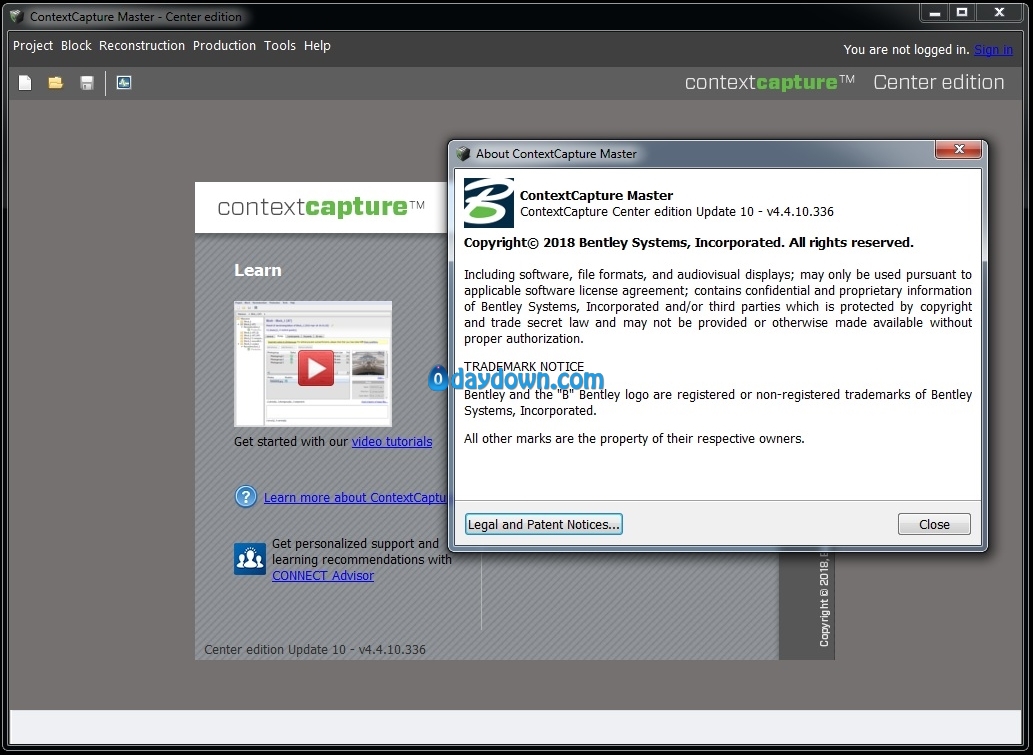The height and width of the screenshot is (755, 1033).
Task: Click the Open project folder icon
Action: (55, 82)
